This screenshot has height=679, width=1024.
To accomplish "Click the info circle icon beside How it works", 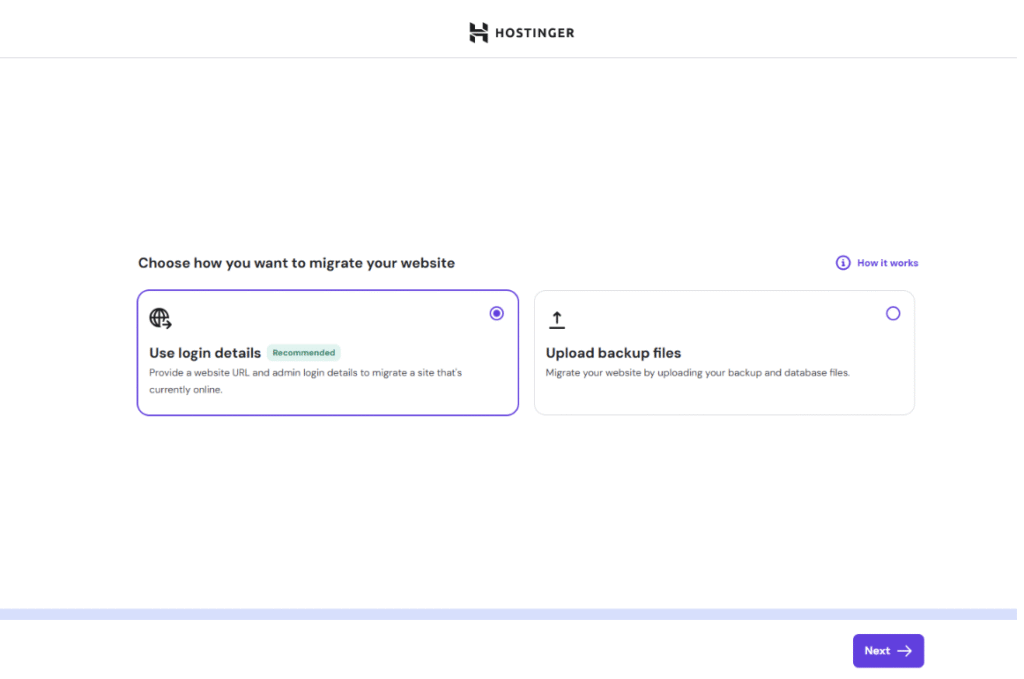I will click(843, 263).
